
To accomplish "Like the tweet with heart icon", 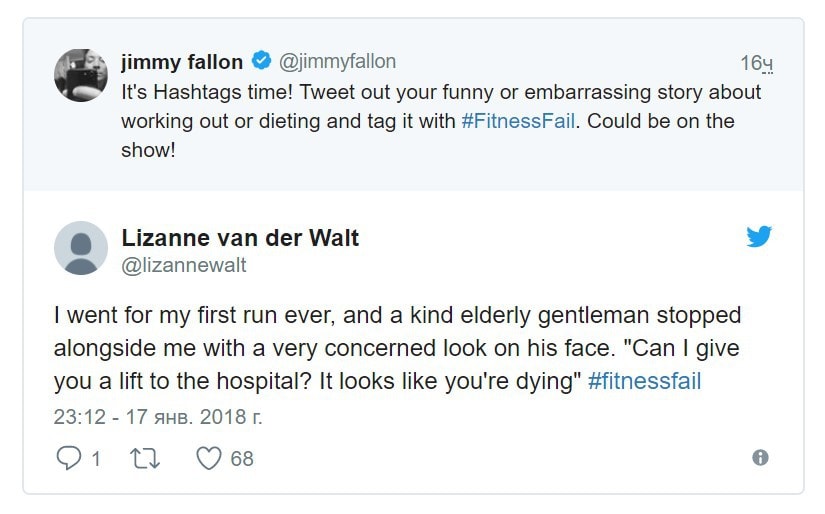I will click(209, 458).
